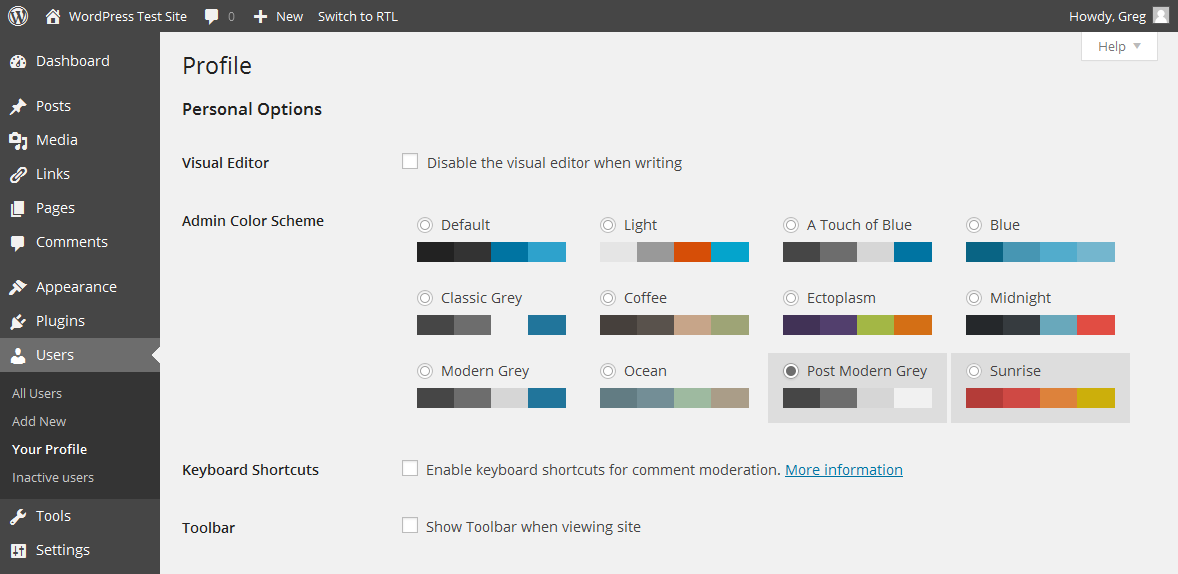Open the comments bubble icon in toolbar
Viewport: 1178px width, 574px height.
tap(212, 17)
